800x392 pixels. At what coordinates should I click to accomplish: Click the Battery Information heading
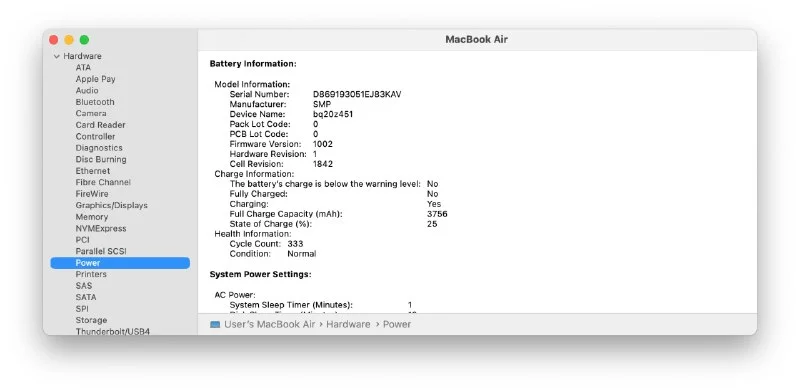(x=253, y=64)
